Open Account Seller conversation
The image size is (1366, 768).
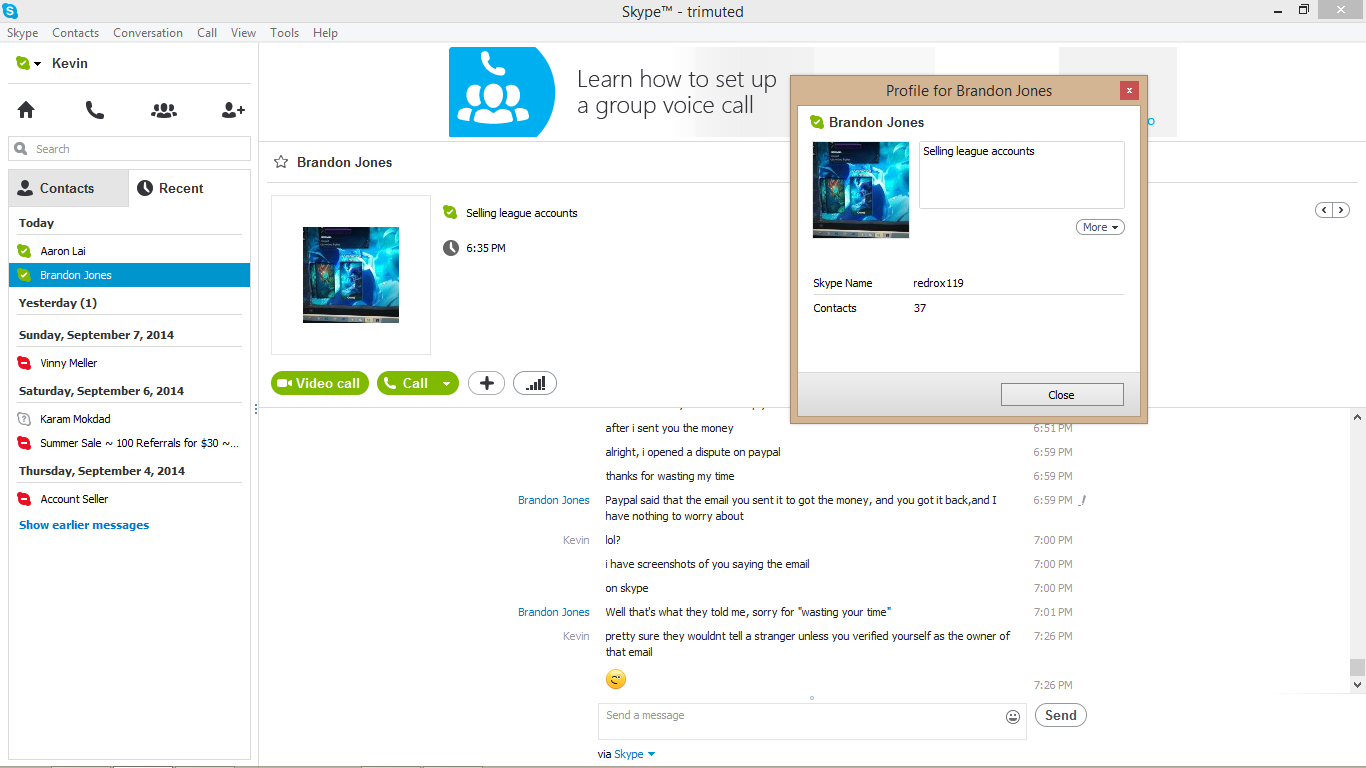[x=130, y=499]
